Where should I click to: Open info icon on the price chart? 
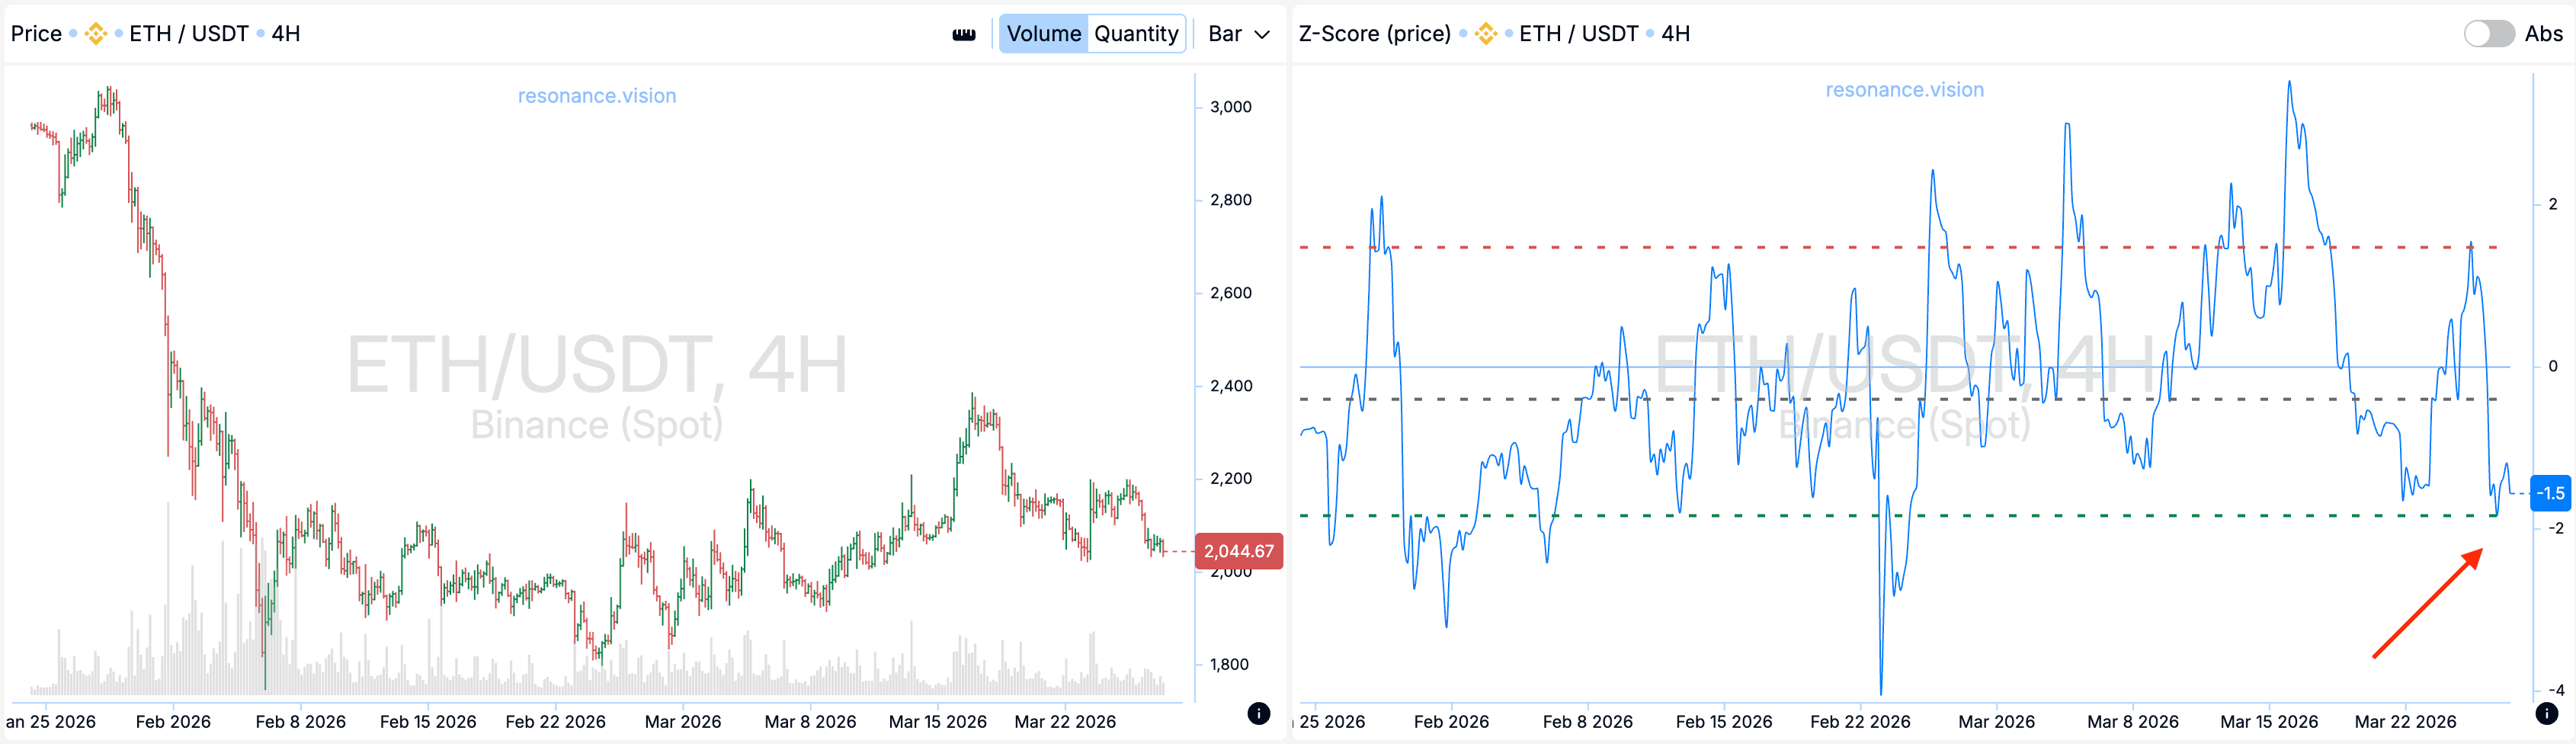coord(1258,713)
